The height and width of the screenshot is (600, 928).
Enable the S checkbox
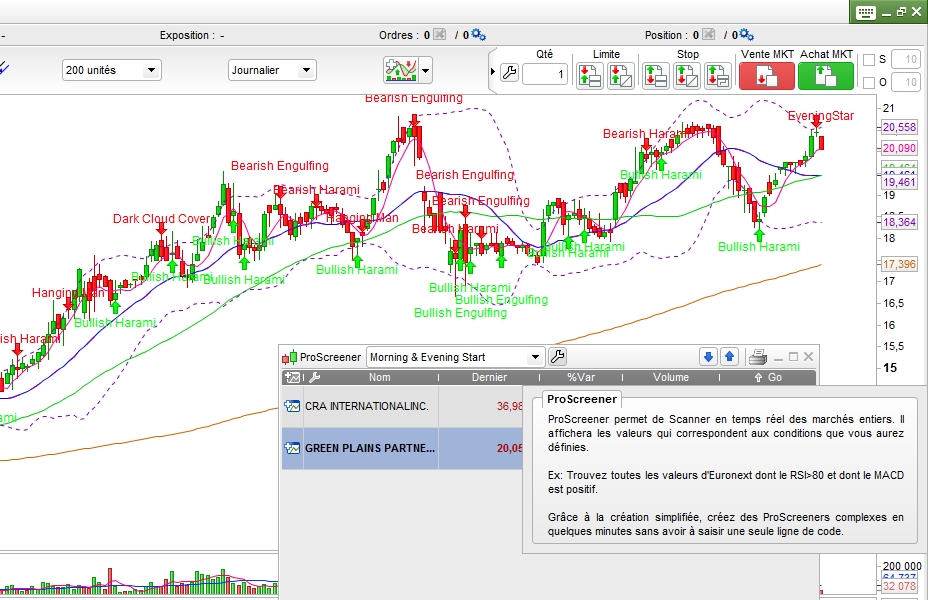[869, 60]
